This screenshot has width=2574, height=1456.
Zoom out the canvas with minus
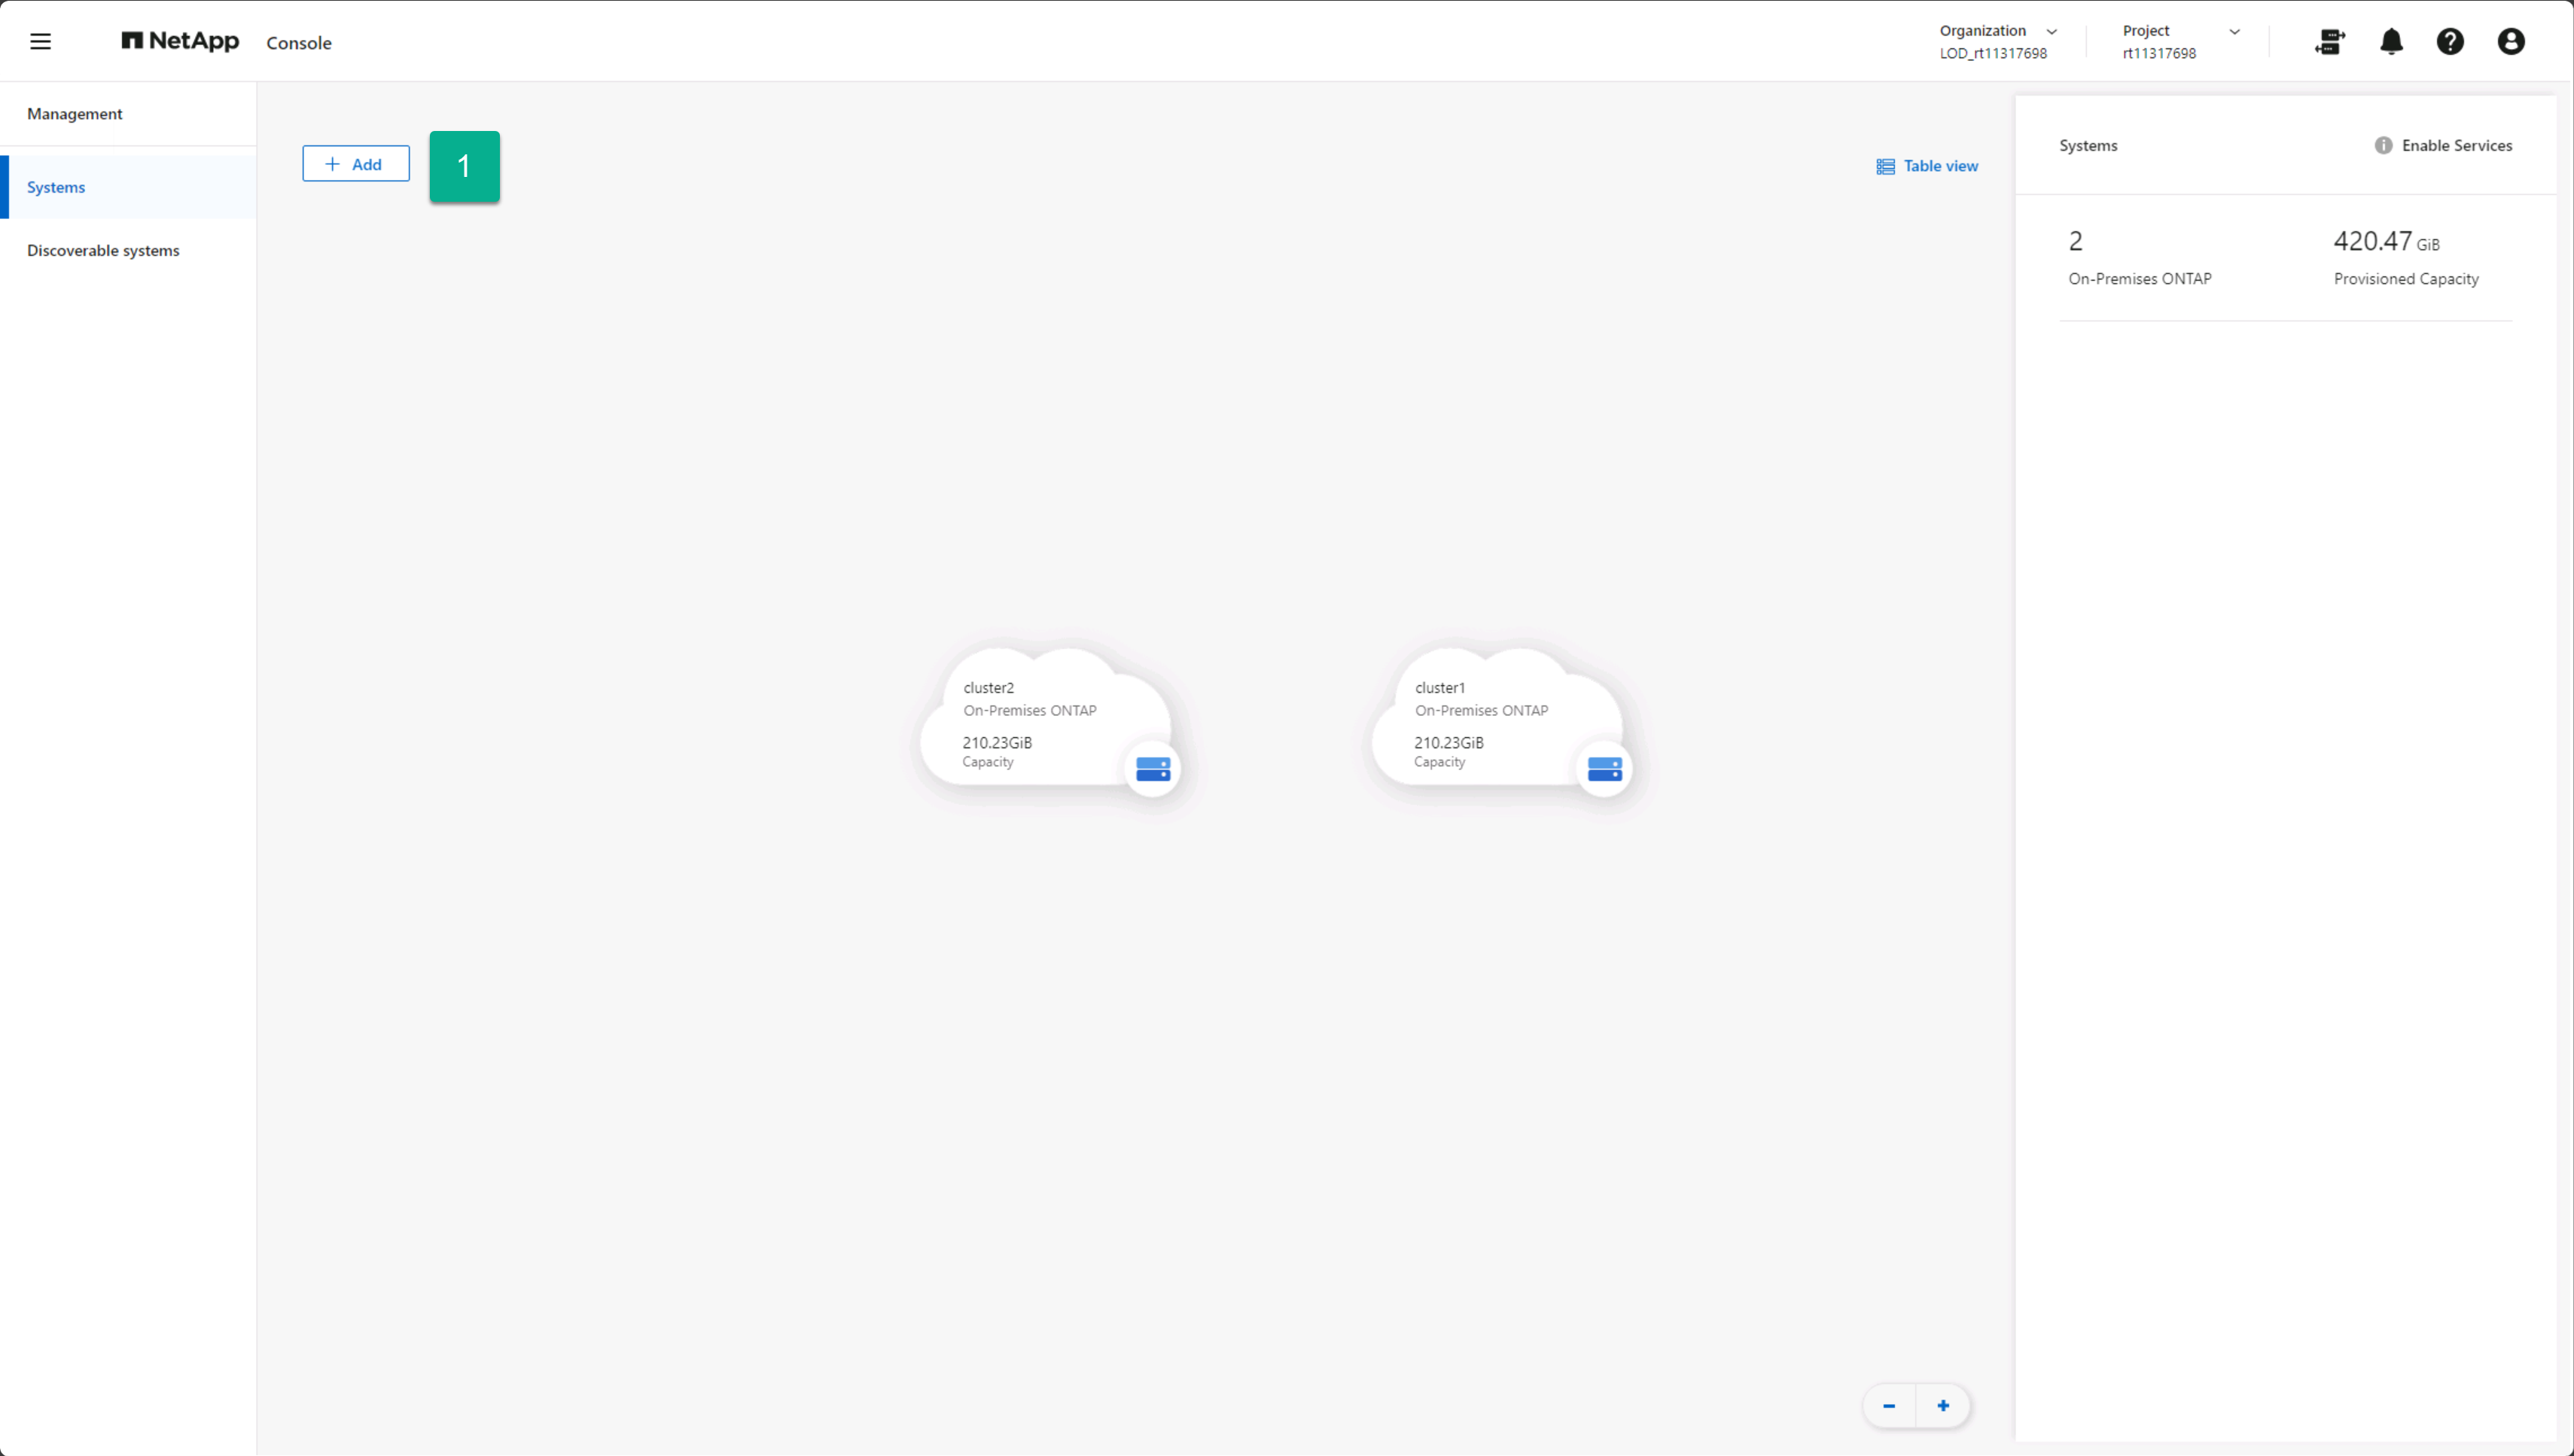point(1888,1405)
